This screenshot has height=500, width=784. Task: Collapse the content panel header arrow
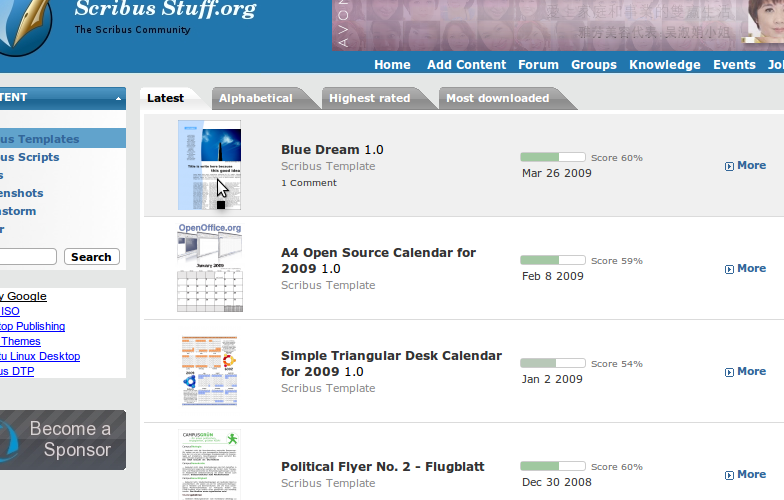pos(118,98)
